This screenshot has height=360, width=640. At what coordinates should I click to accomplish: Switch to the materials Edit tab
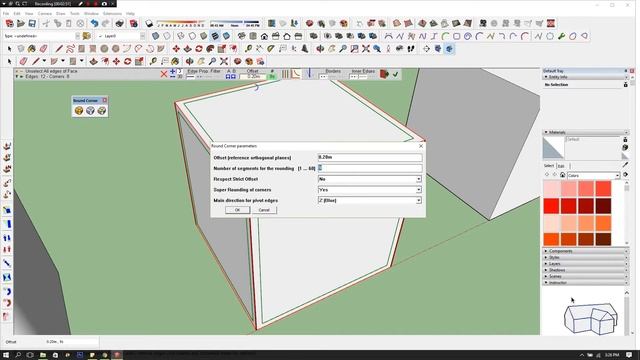(x=561, y=166)
